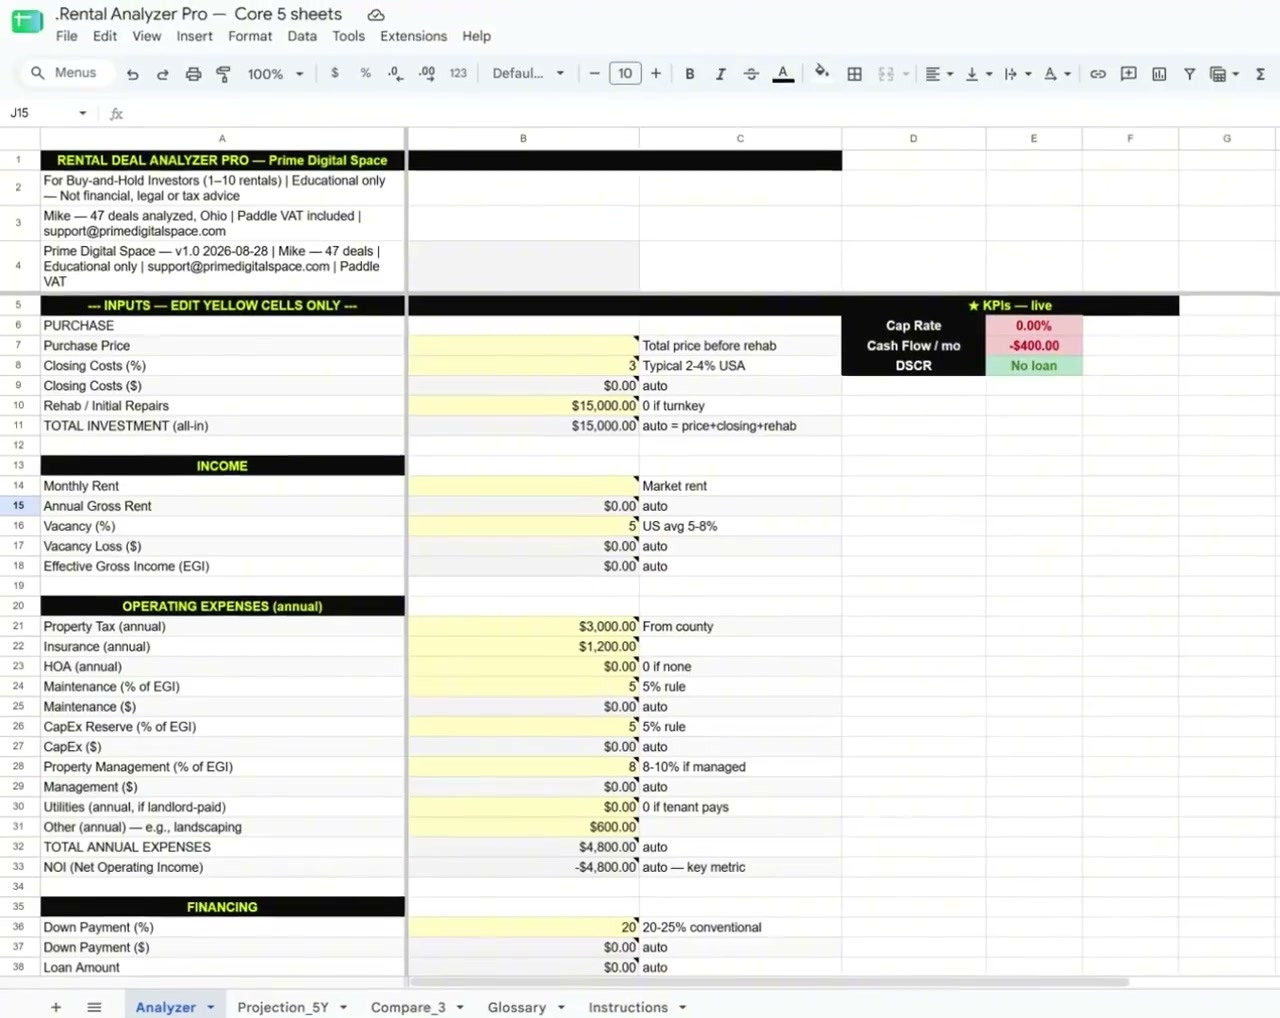Increase font size with plus button
The width and height of the screenshot is (1280, 1018).
[656, 73]
